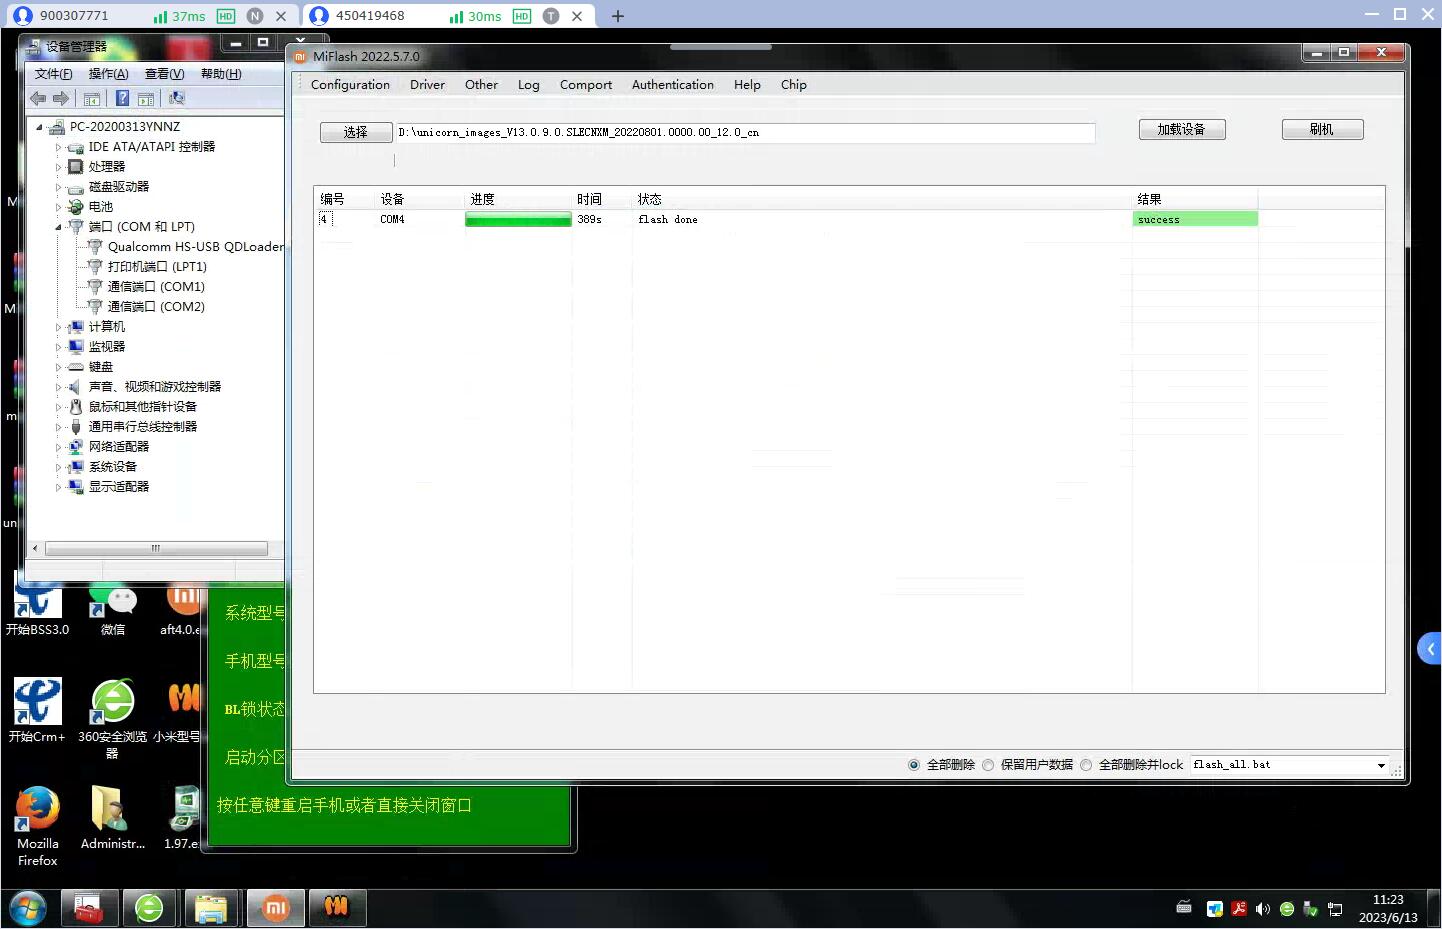
Task: Click the green success result cell
Action: [1195, 219]
